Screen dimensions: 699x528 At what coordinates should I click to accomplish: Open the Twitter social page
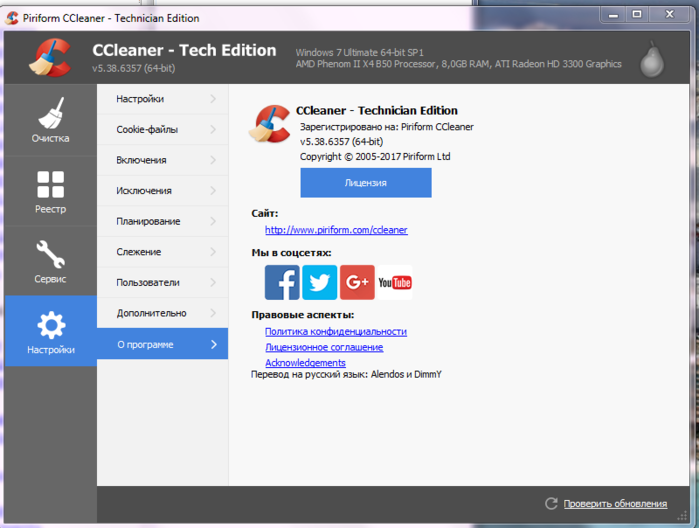click(320, 282)
